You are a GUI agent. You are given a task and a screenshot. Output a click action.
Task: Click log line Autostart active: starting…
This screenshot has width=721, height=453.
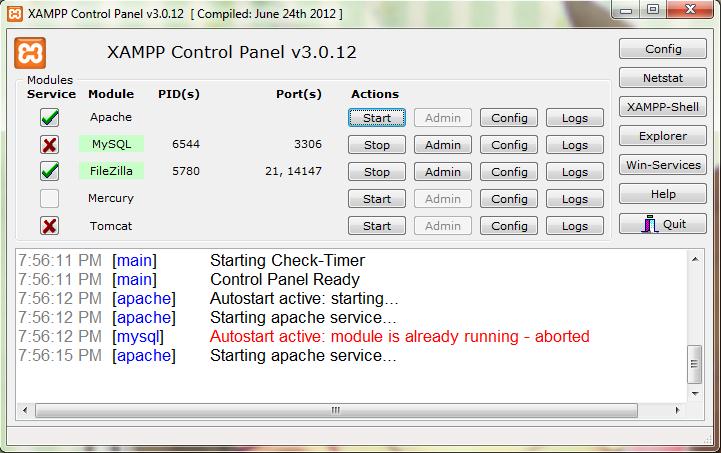click(x=304, y=299)
